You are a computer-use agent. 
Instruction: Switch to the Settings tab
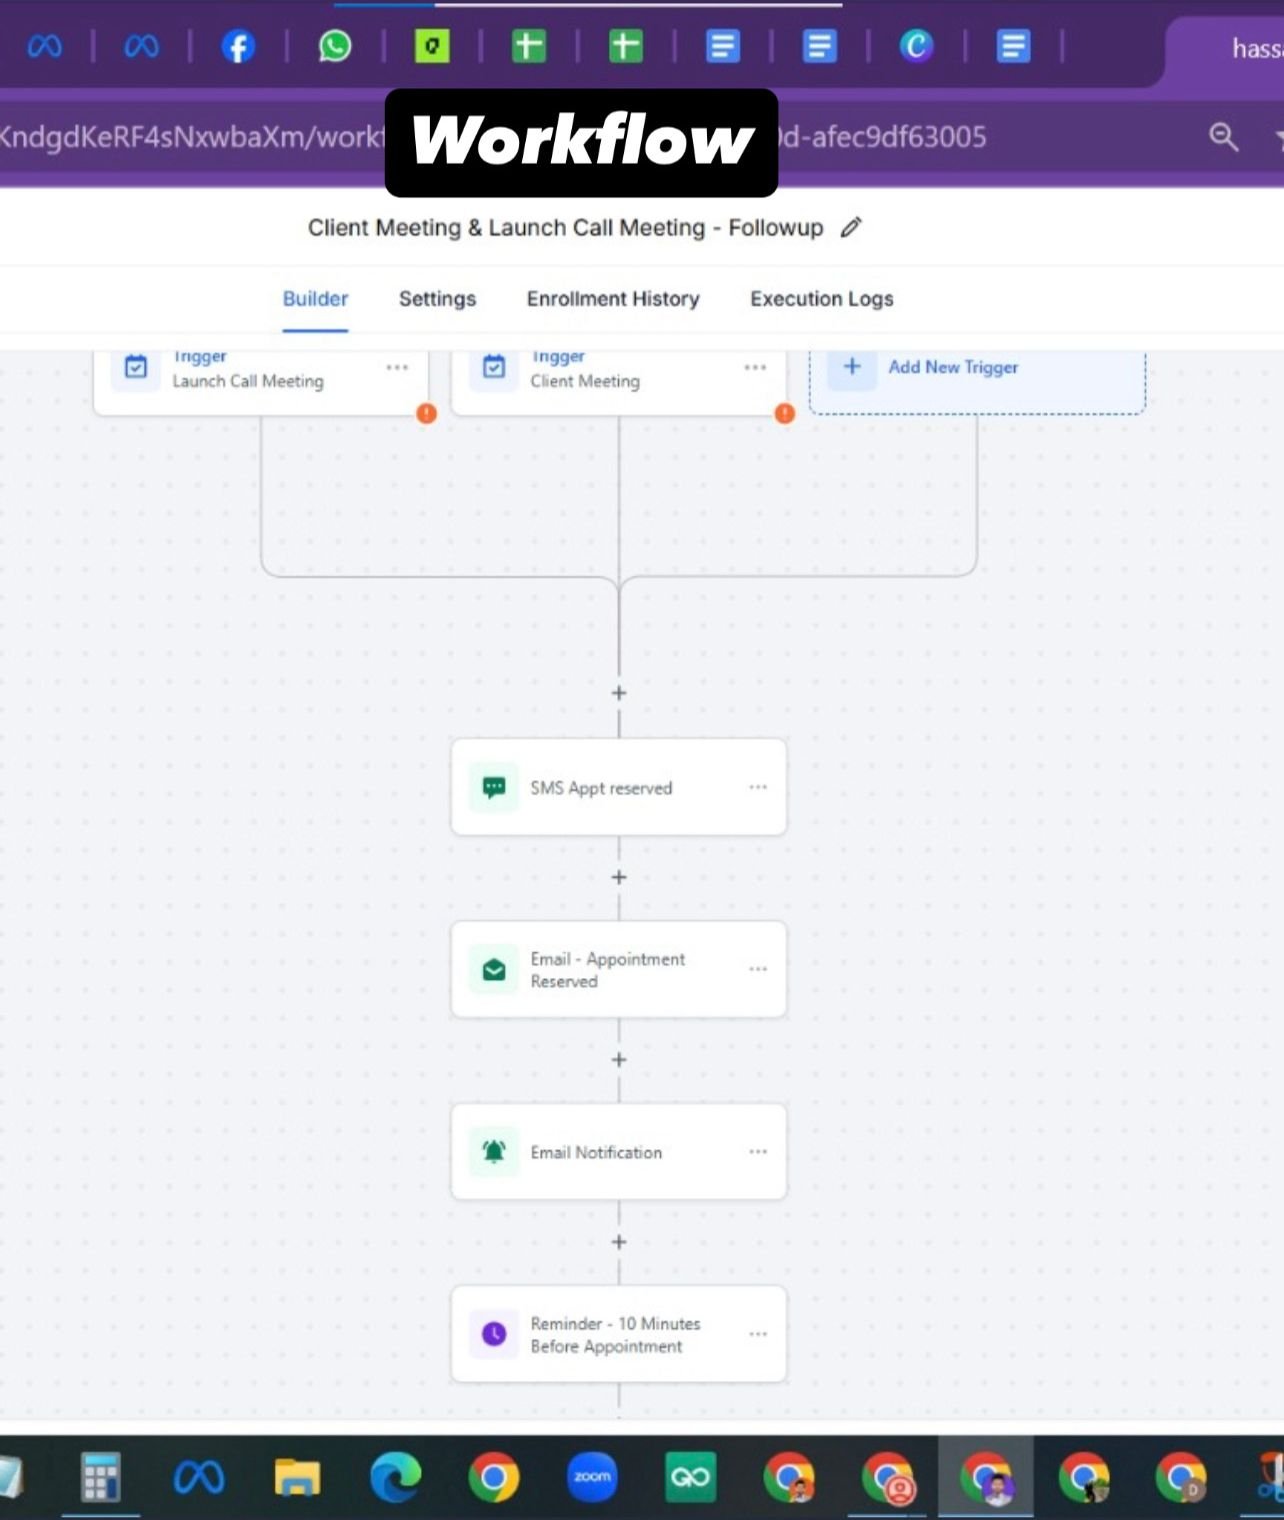437,299
